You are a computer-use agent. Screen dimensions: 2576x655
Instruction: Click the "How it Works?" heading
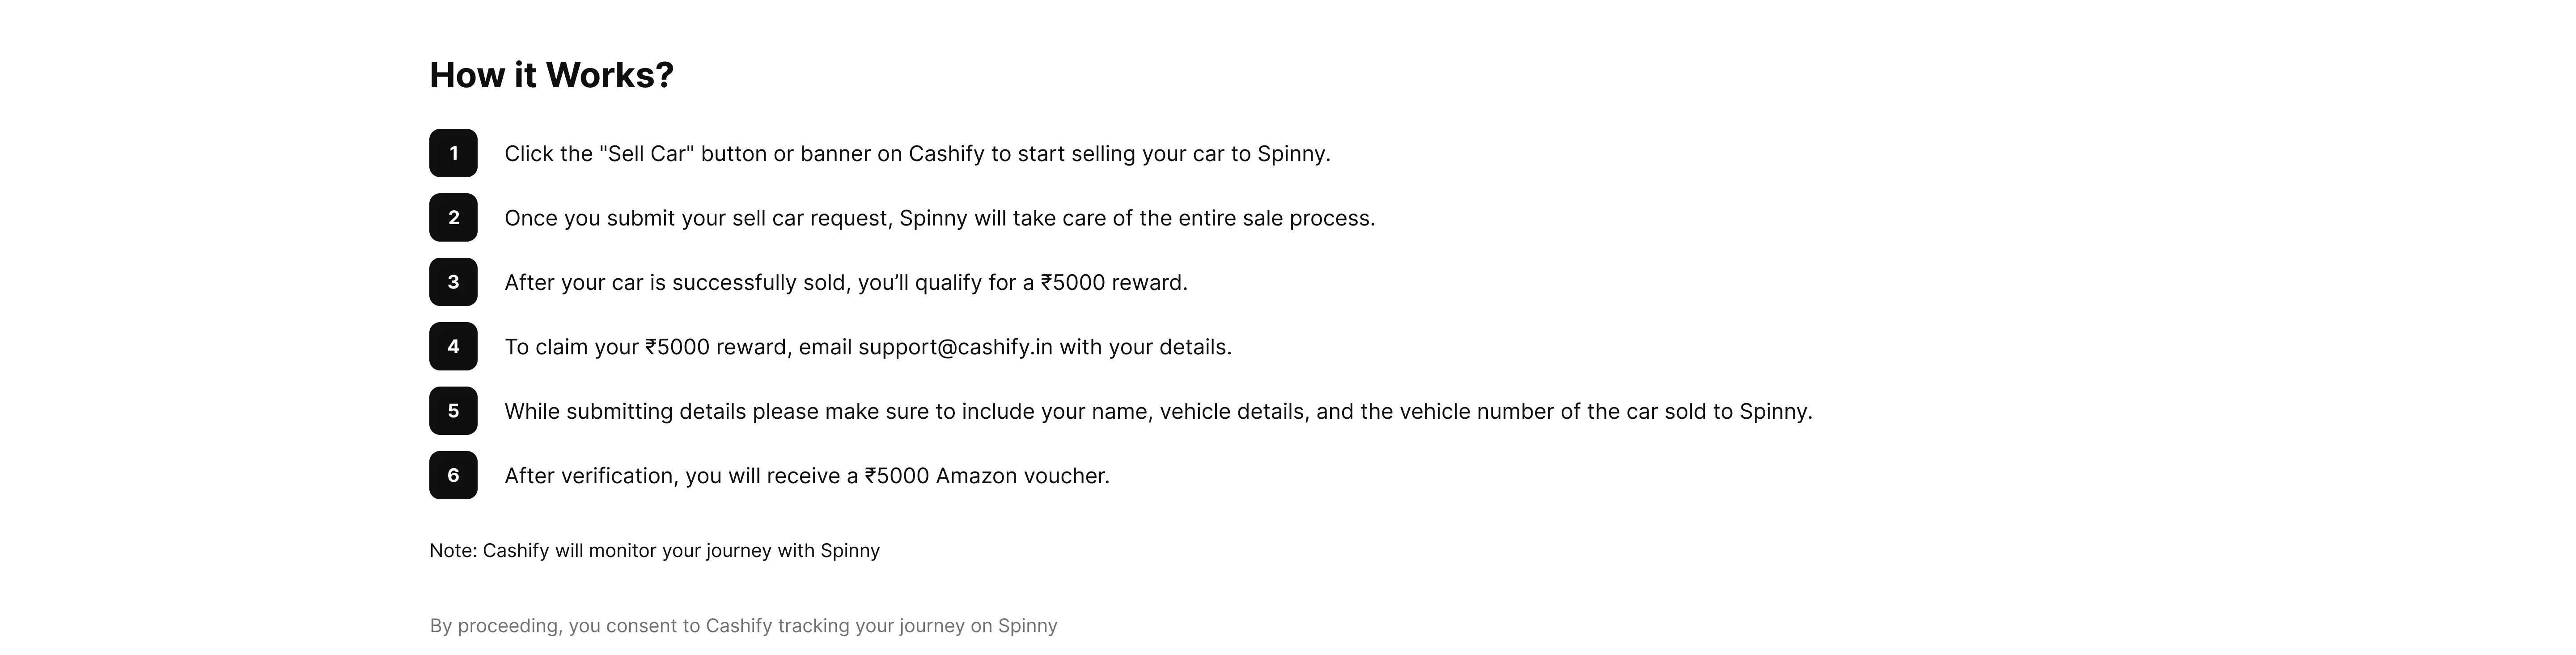pos(552,75)
